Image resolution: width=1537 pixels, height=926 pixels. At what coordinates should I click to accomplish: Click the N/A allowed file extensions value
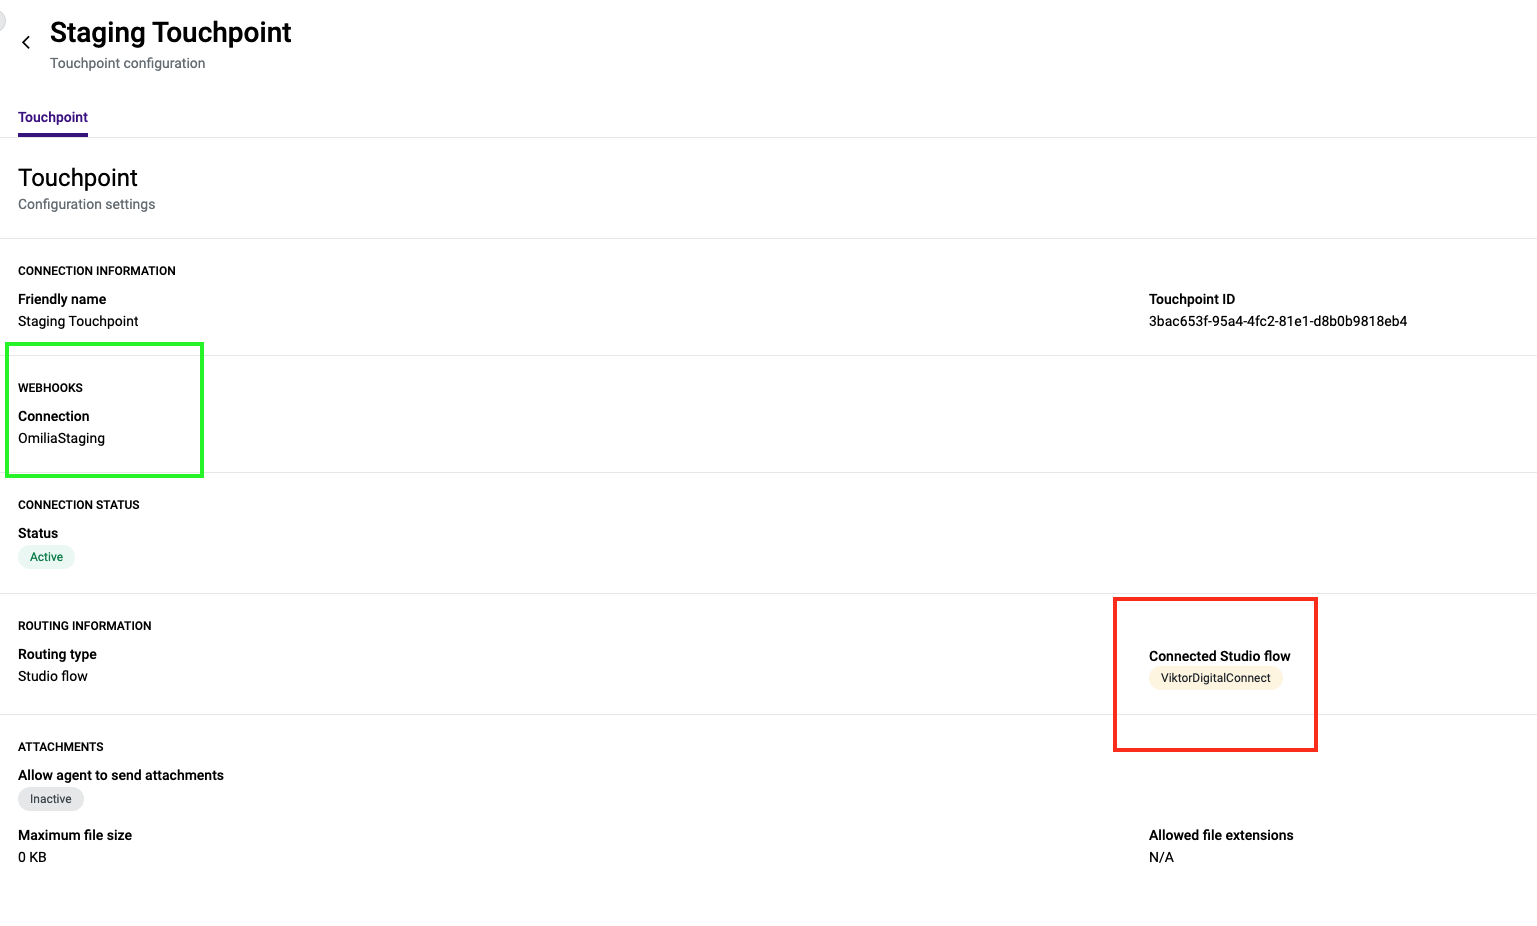pos(1161,857)
